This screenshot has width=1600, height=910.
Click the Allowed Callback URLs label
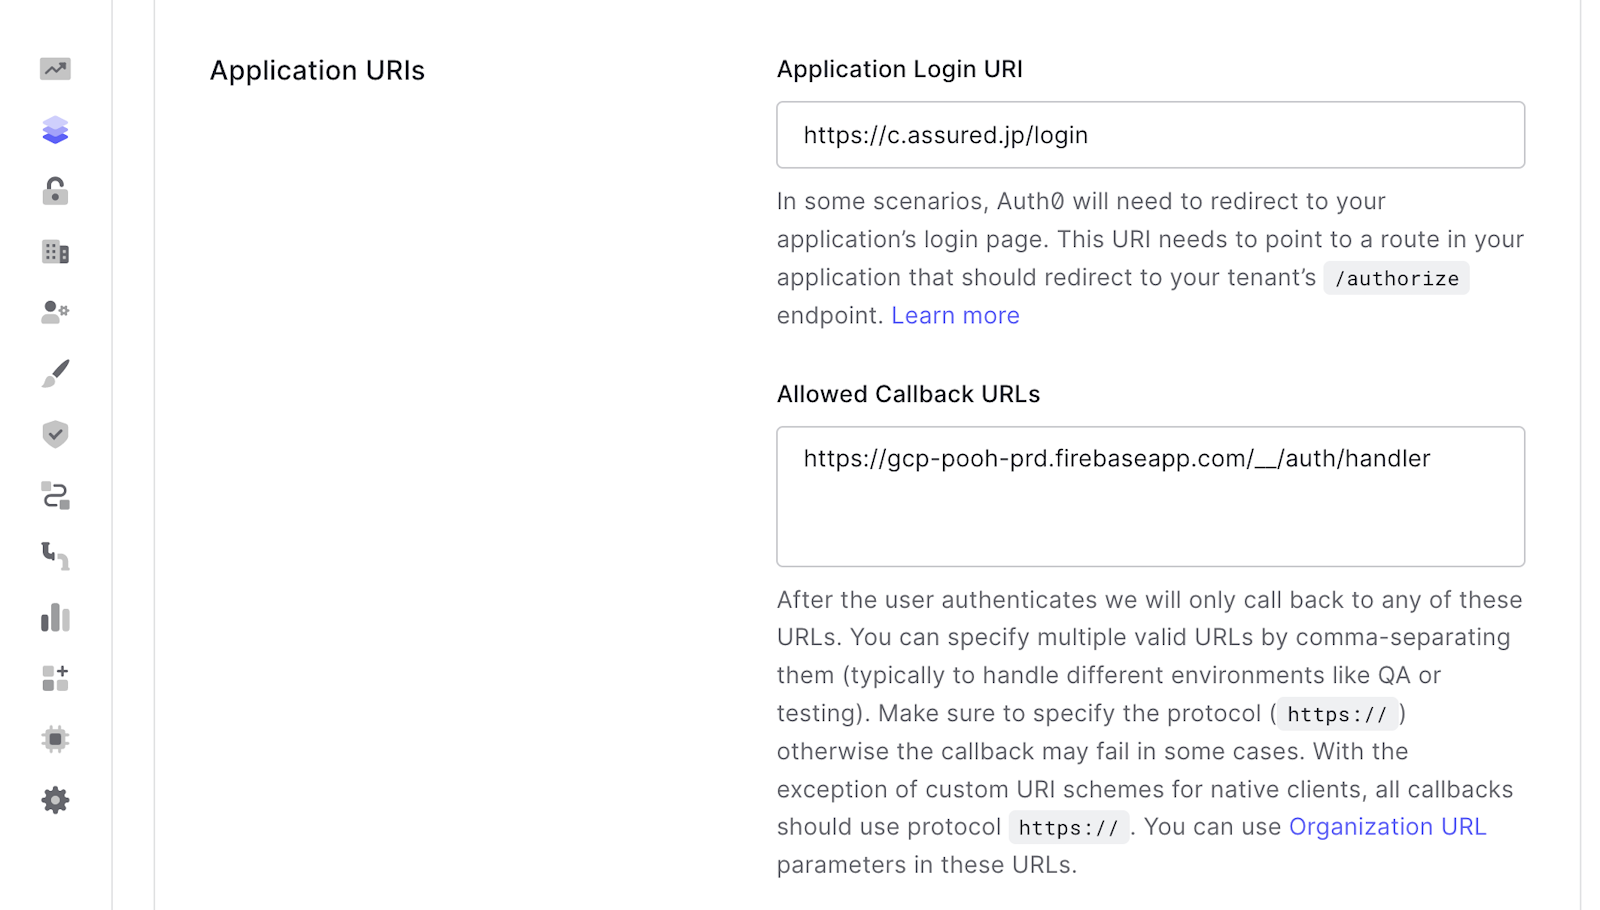click(x=908, y=394)
